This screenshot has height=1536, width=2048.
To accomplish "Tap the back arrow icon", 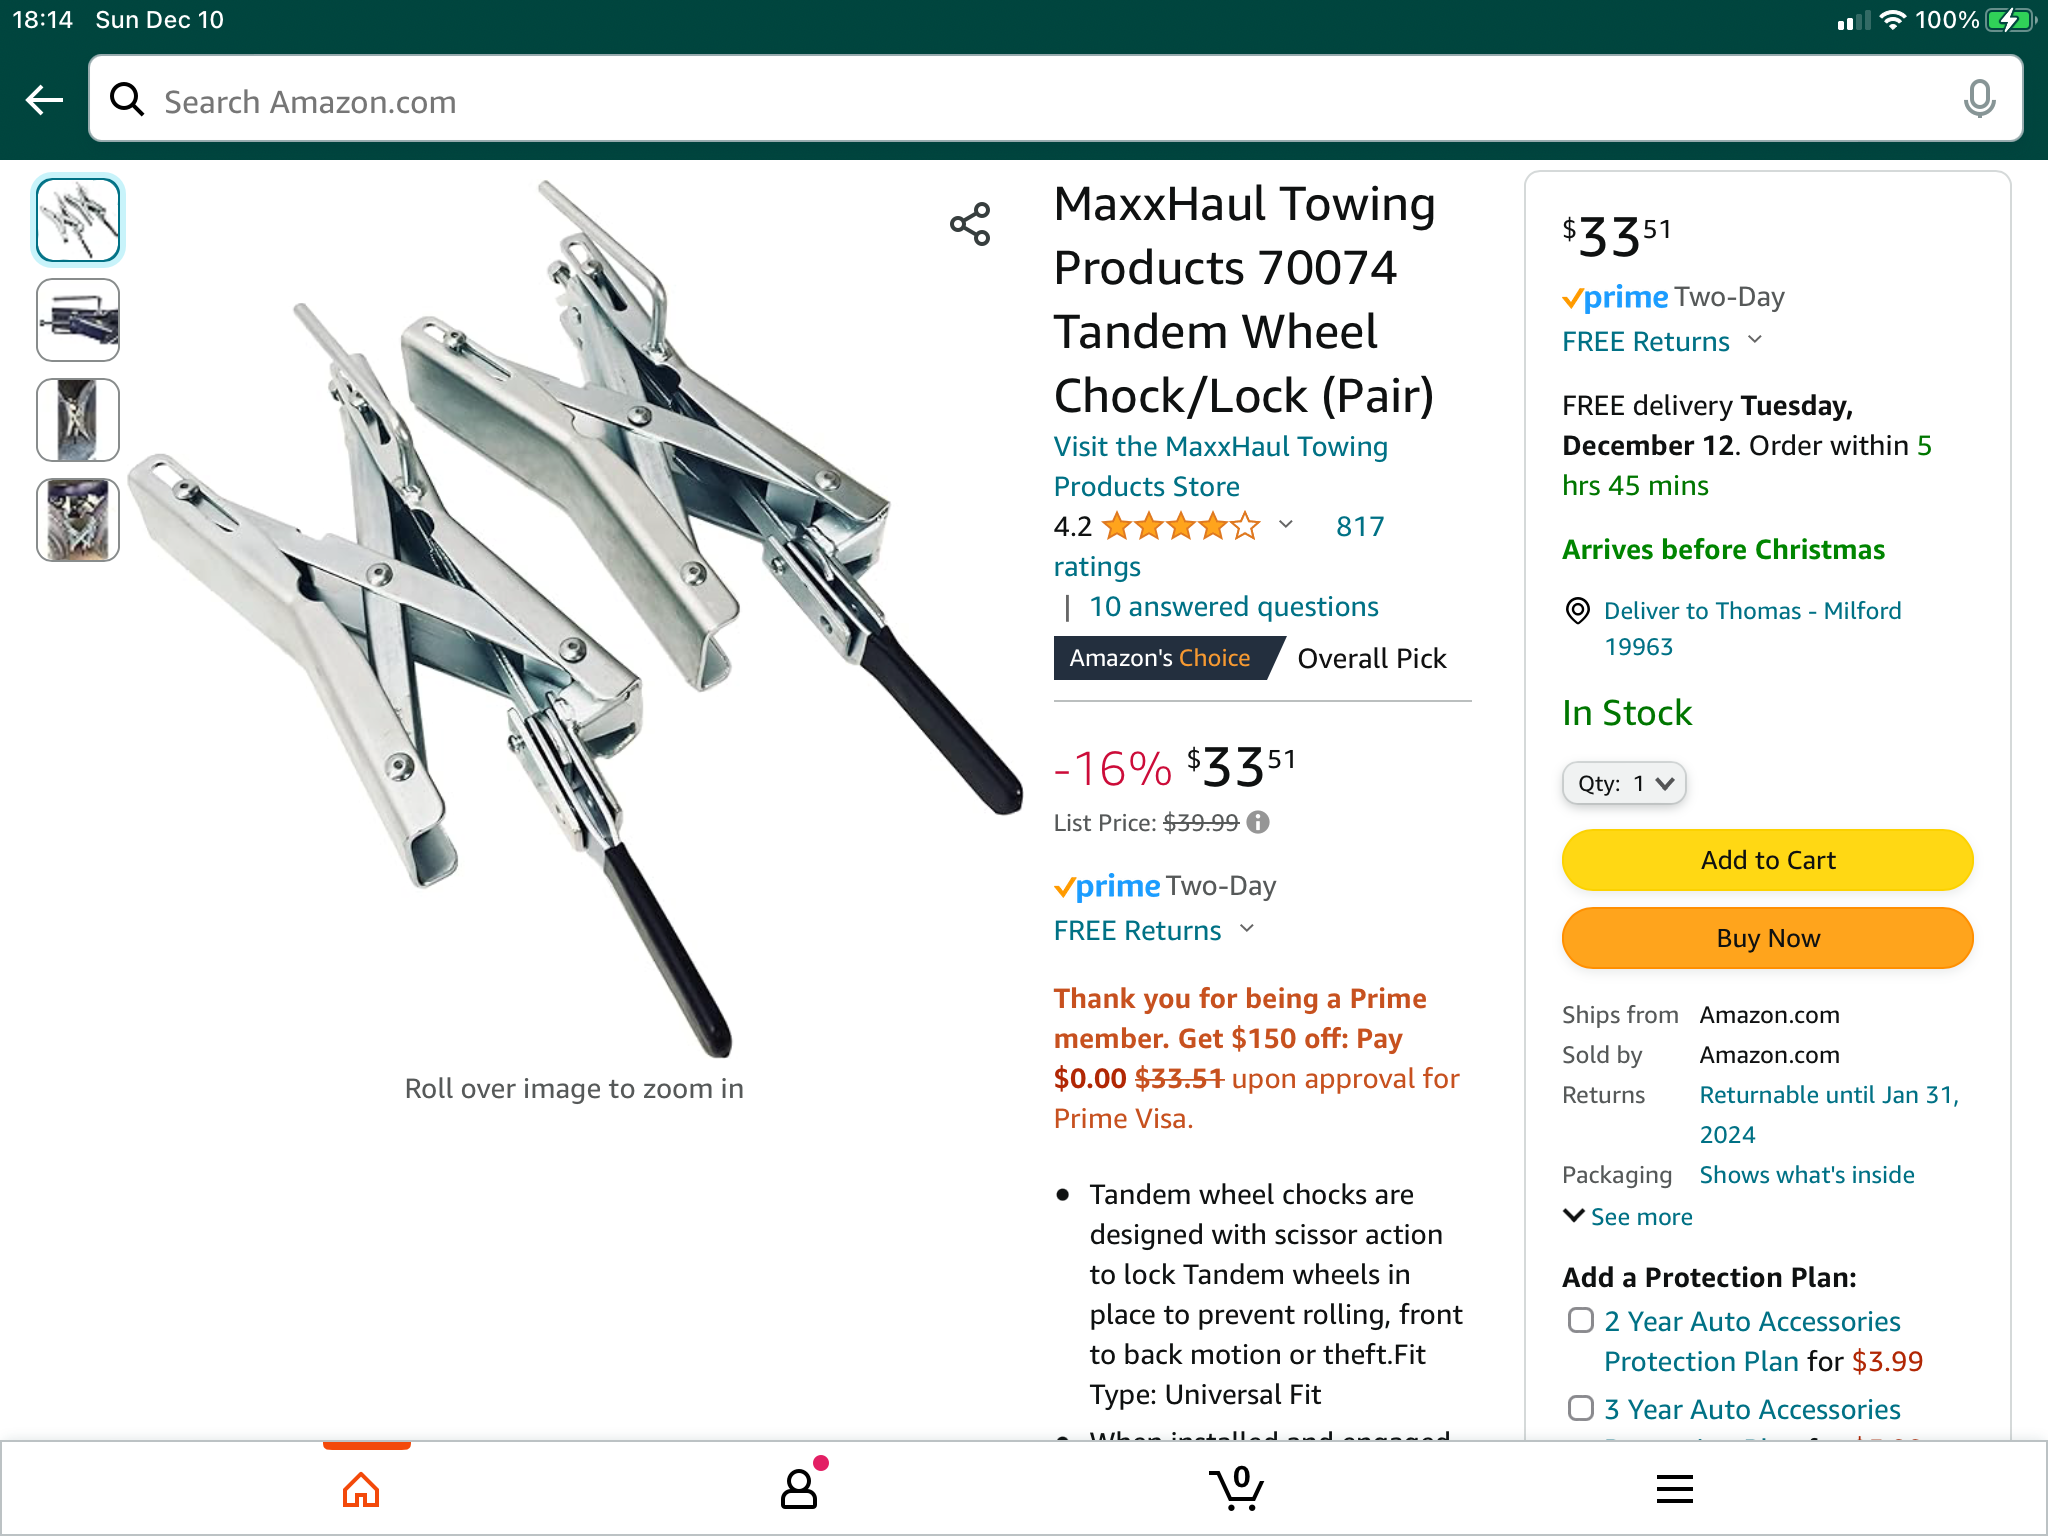I will click(45, 100).
